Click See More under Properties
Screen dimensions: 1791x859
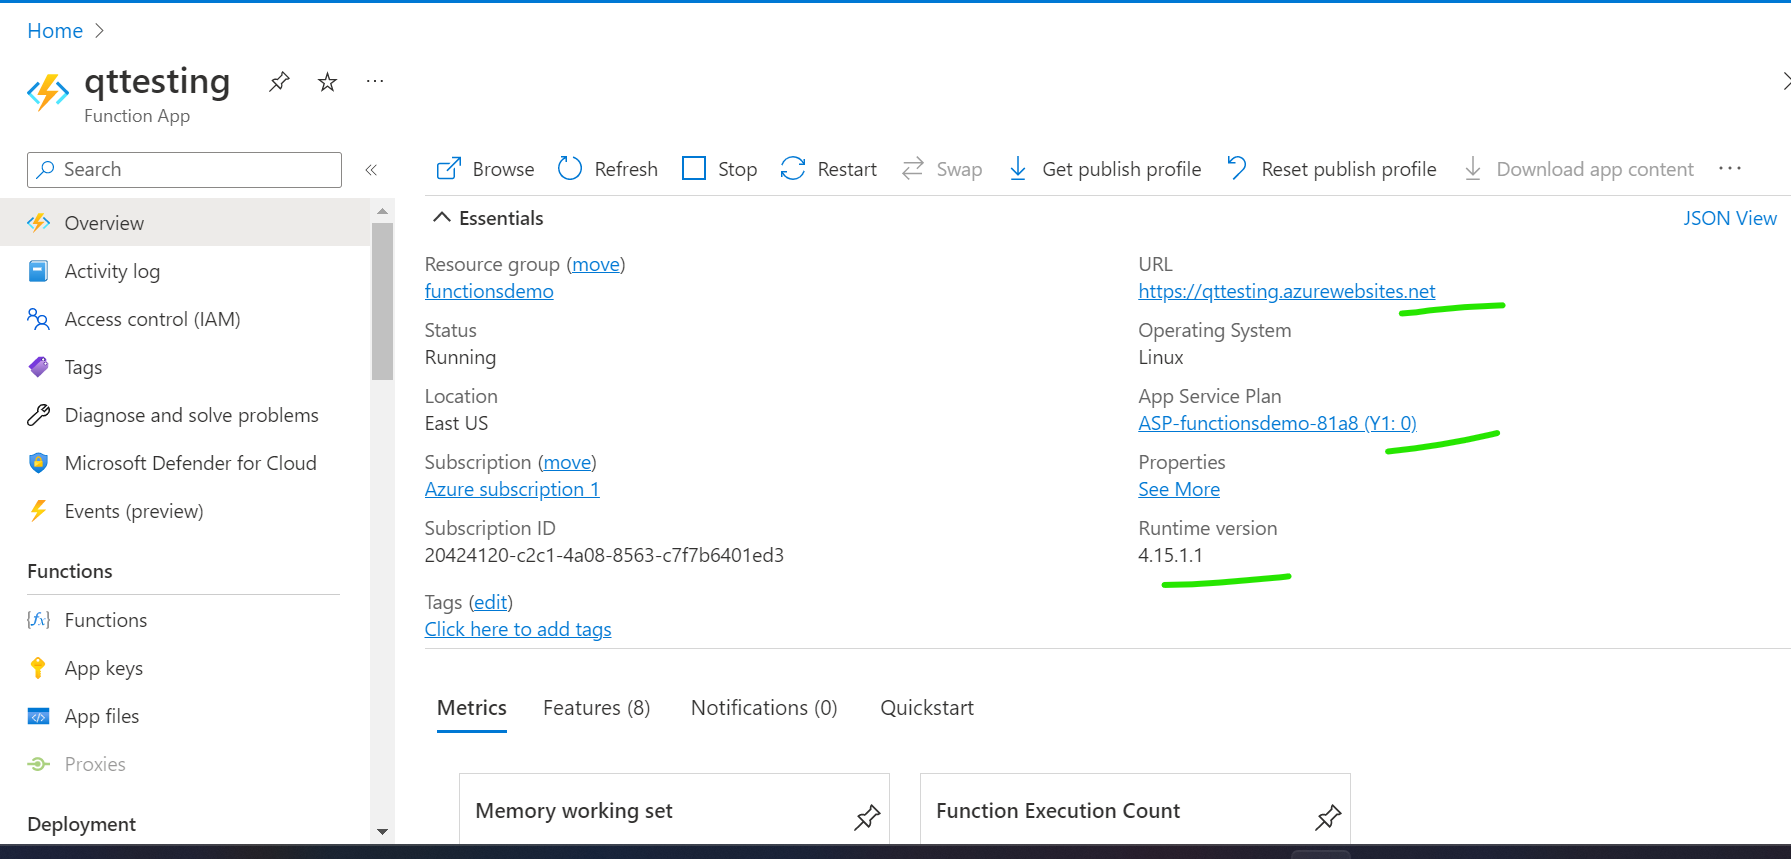[x=1179, y=489]
